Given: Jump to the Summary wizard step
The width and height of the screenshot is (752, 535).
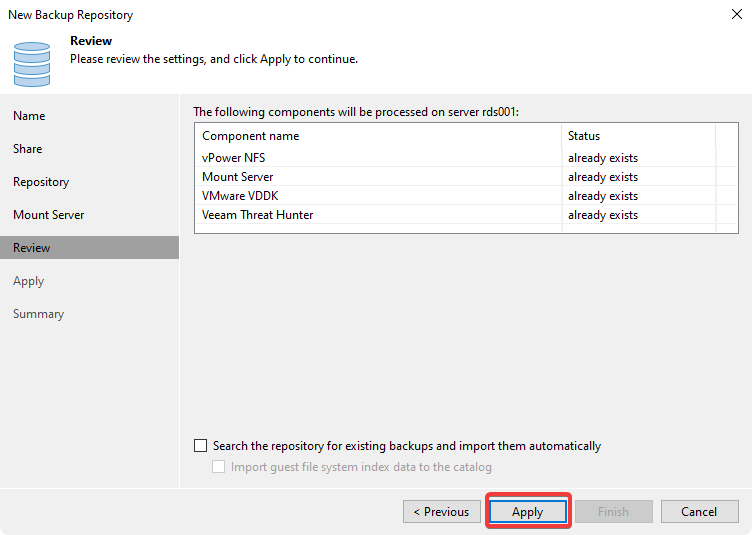Looking at the screenshot, I should click(38, 314).
